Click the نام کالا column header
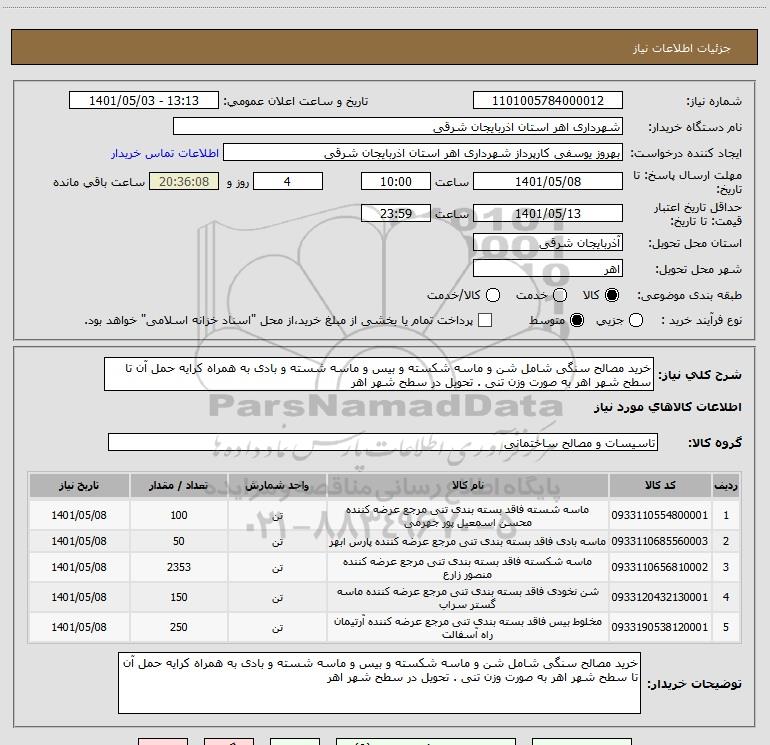Image resolution: width=770 pixels, height=745 pixels. [468, 486]
